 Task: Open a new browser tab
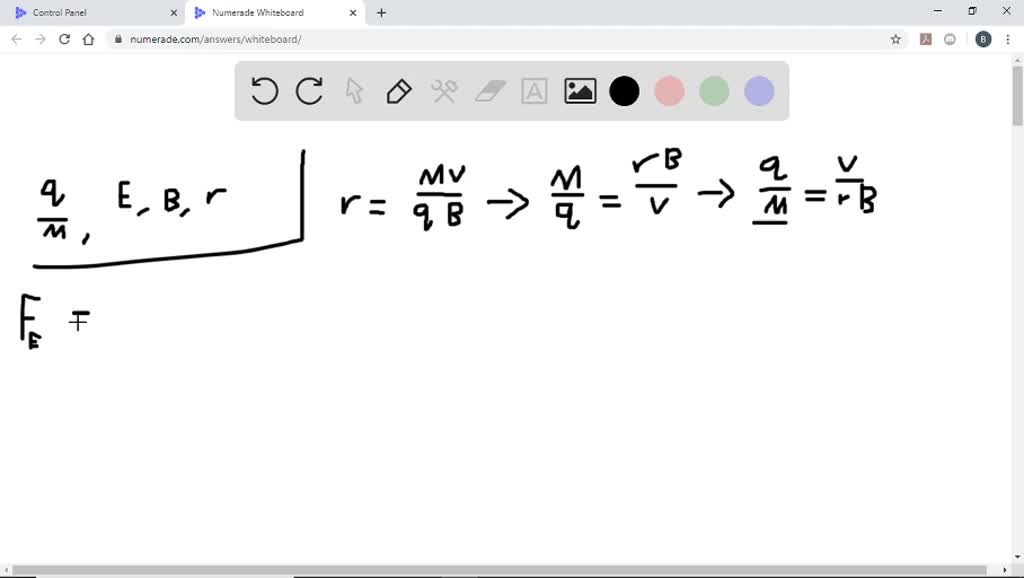click(x=381, y=12)
